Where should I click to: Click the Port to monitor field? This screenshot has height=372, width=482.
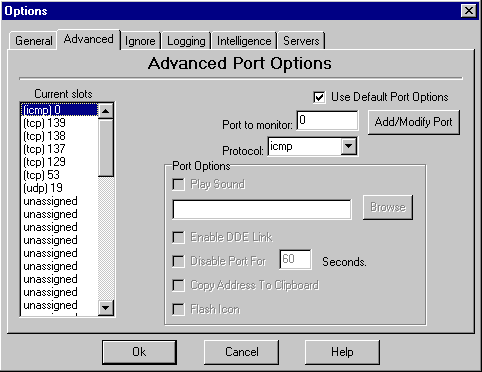click(x=327, y=120)
